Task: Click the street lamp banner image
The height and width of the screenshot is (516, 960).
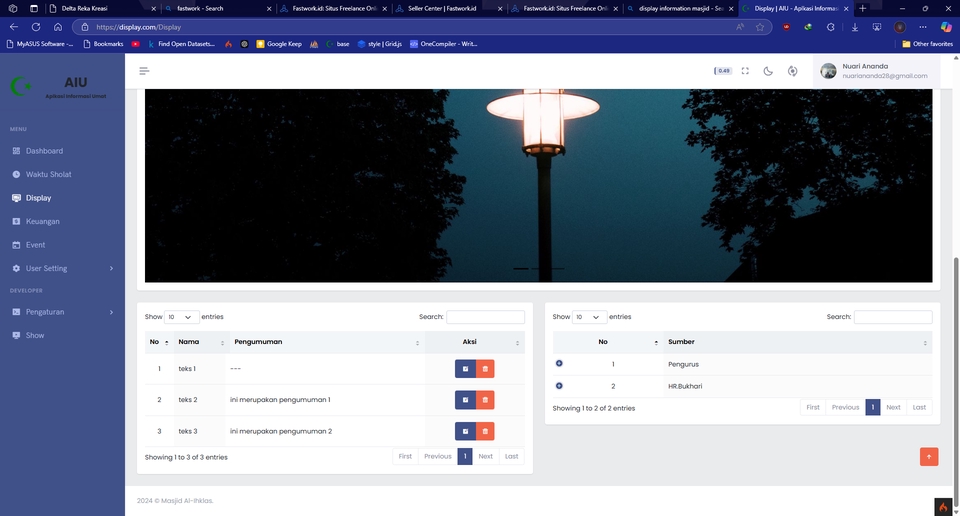Action: (x=538, y=185)
